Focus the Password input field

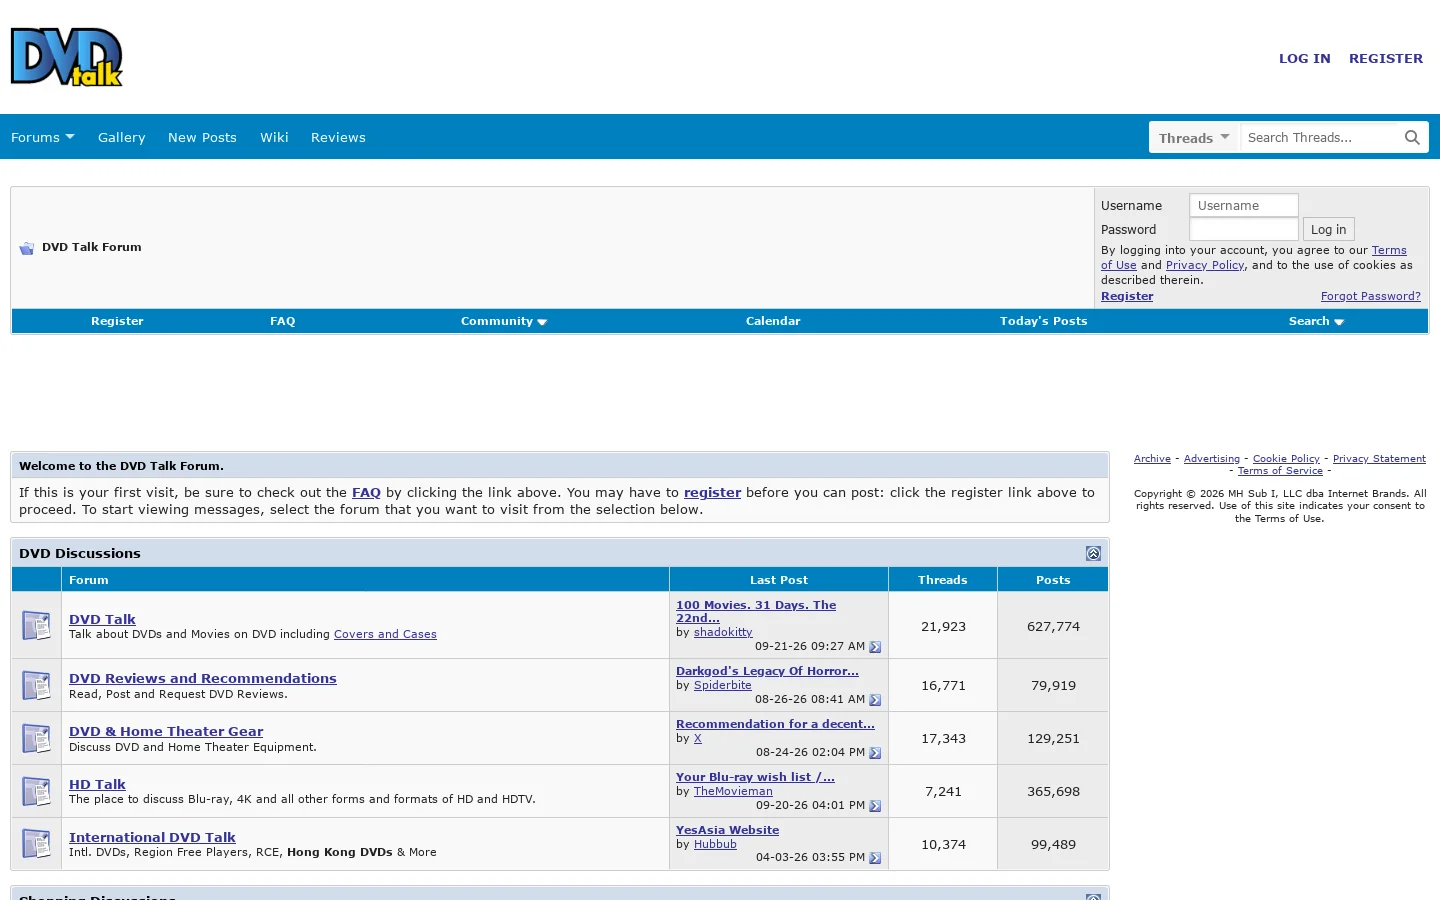tap(1244, 229)
